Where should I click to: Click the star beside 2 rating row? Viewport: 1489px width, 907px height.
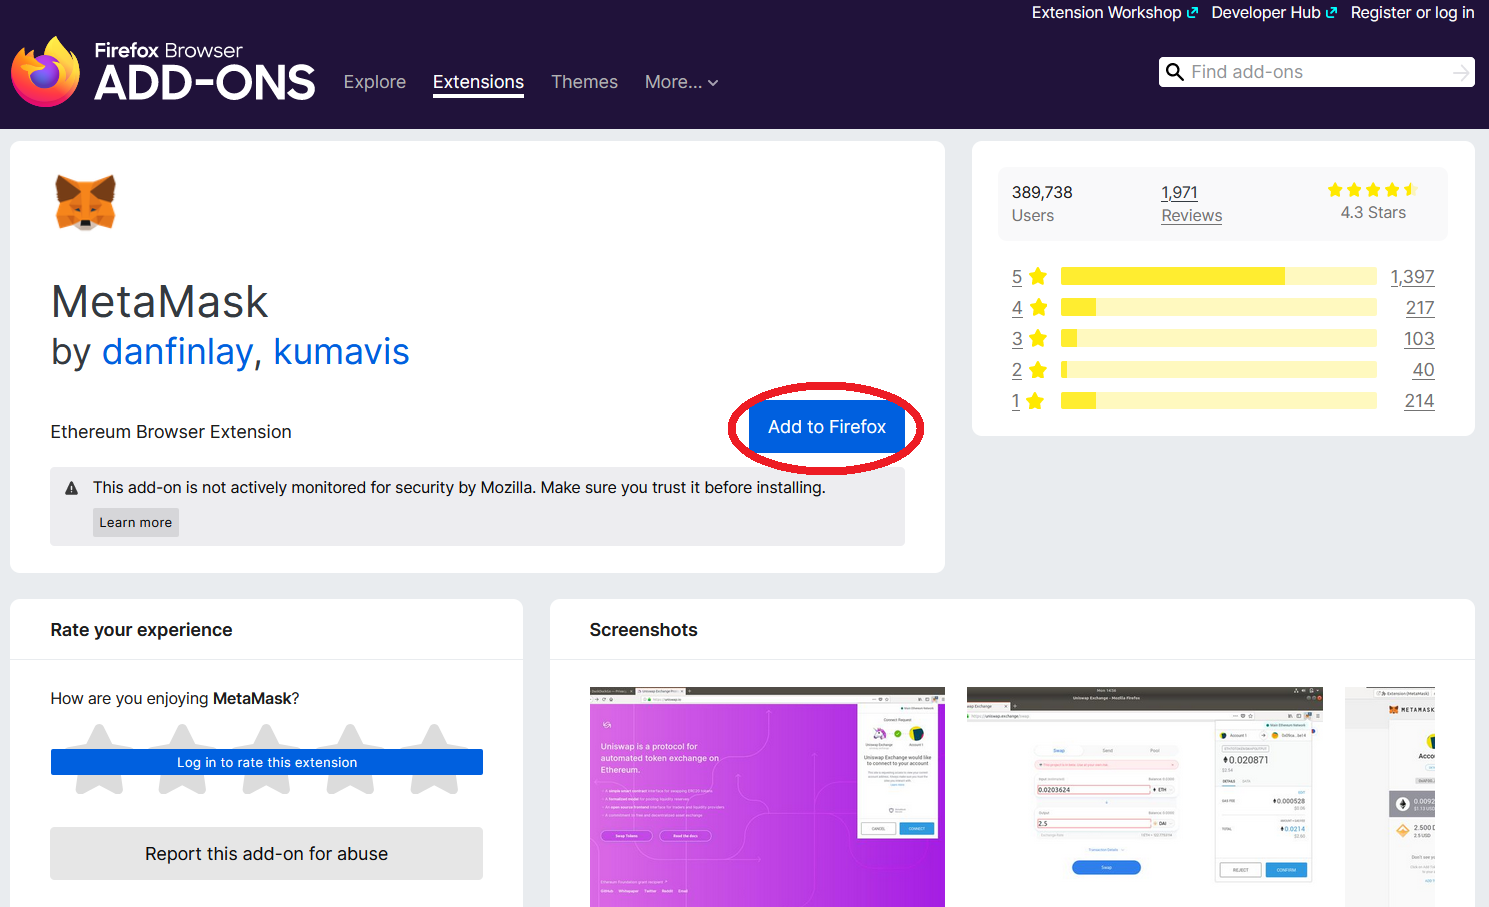1038,370
